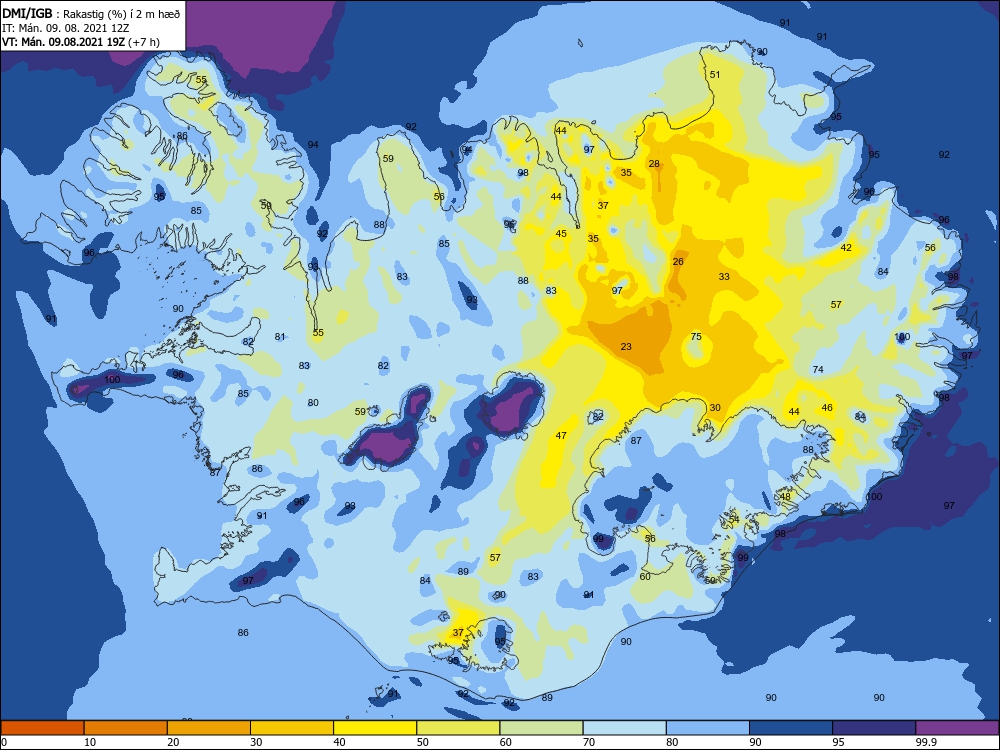Image resolution: width=1000 pixels, height=750 pixels.
Task: Click the map humidity value "81"
Action: (x=281, y=337)
